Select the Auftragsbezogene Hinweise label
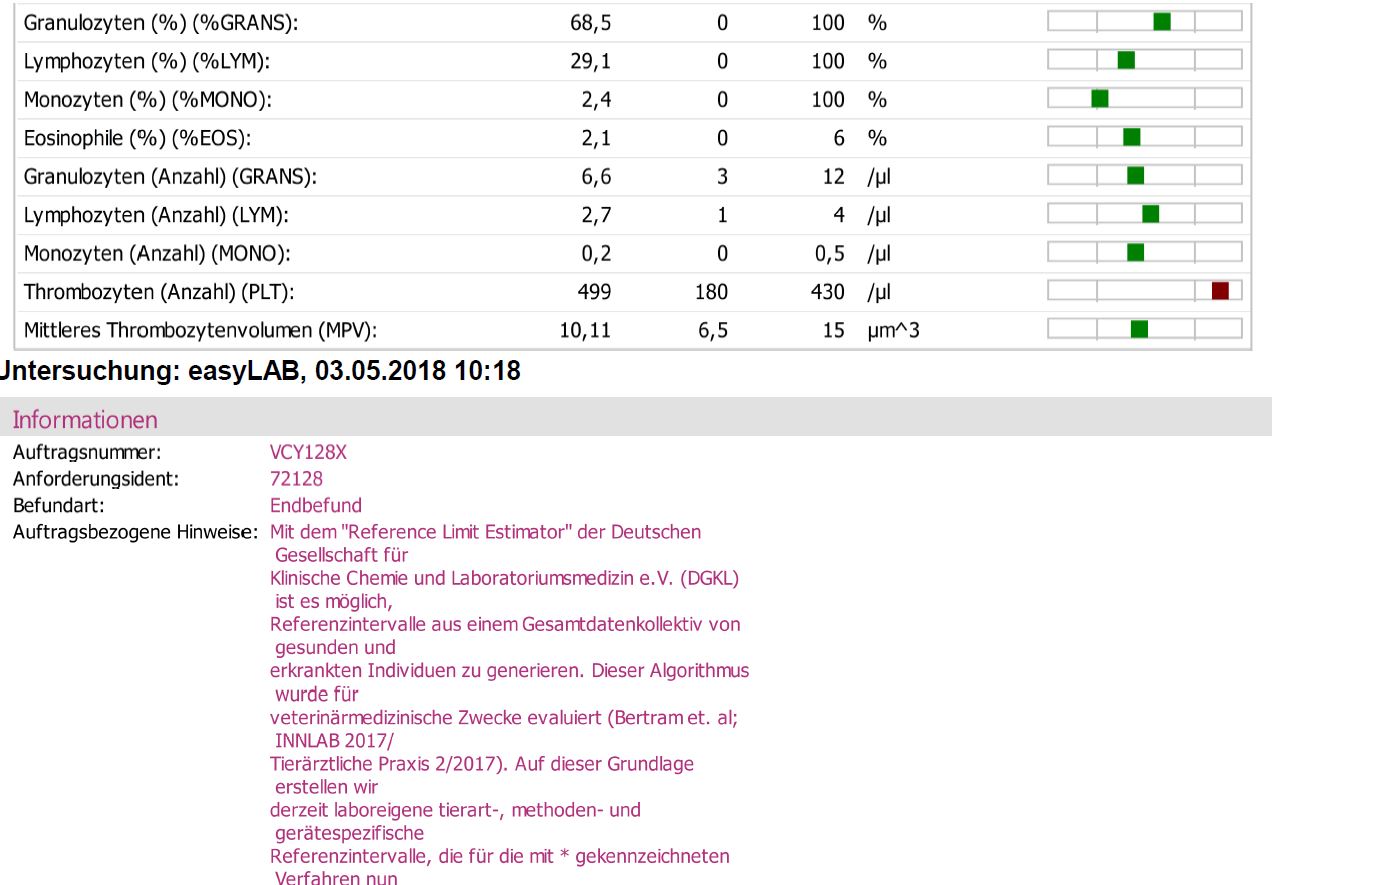Image resolution: width=1392 pixels, height=885 pixels. 135,532
